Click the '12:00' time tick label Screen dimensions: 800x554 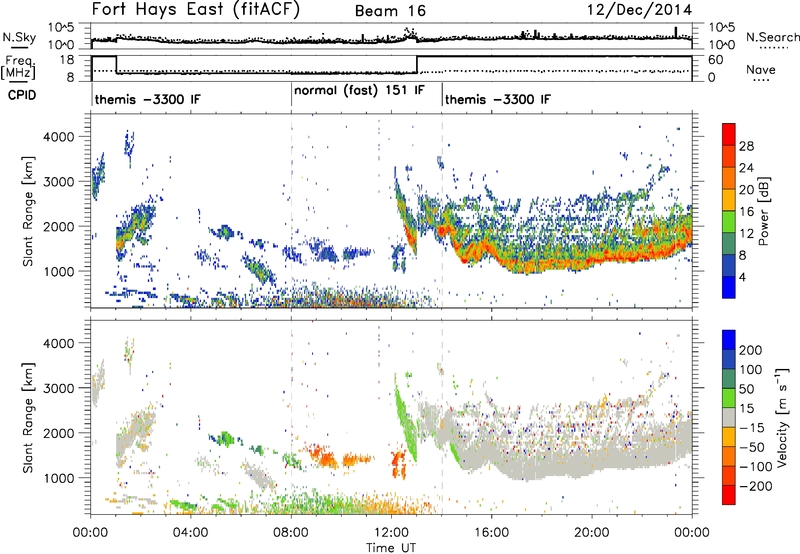coord(391,533)
